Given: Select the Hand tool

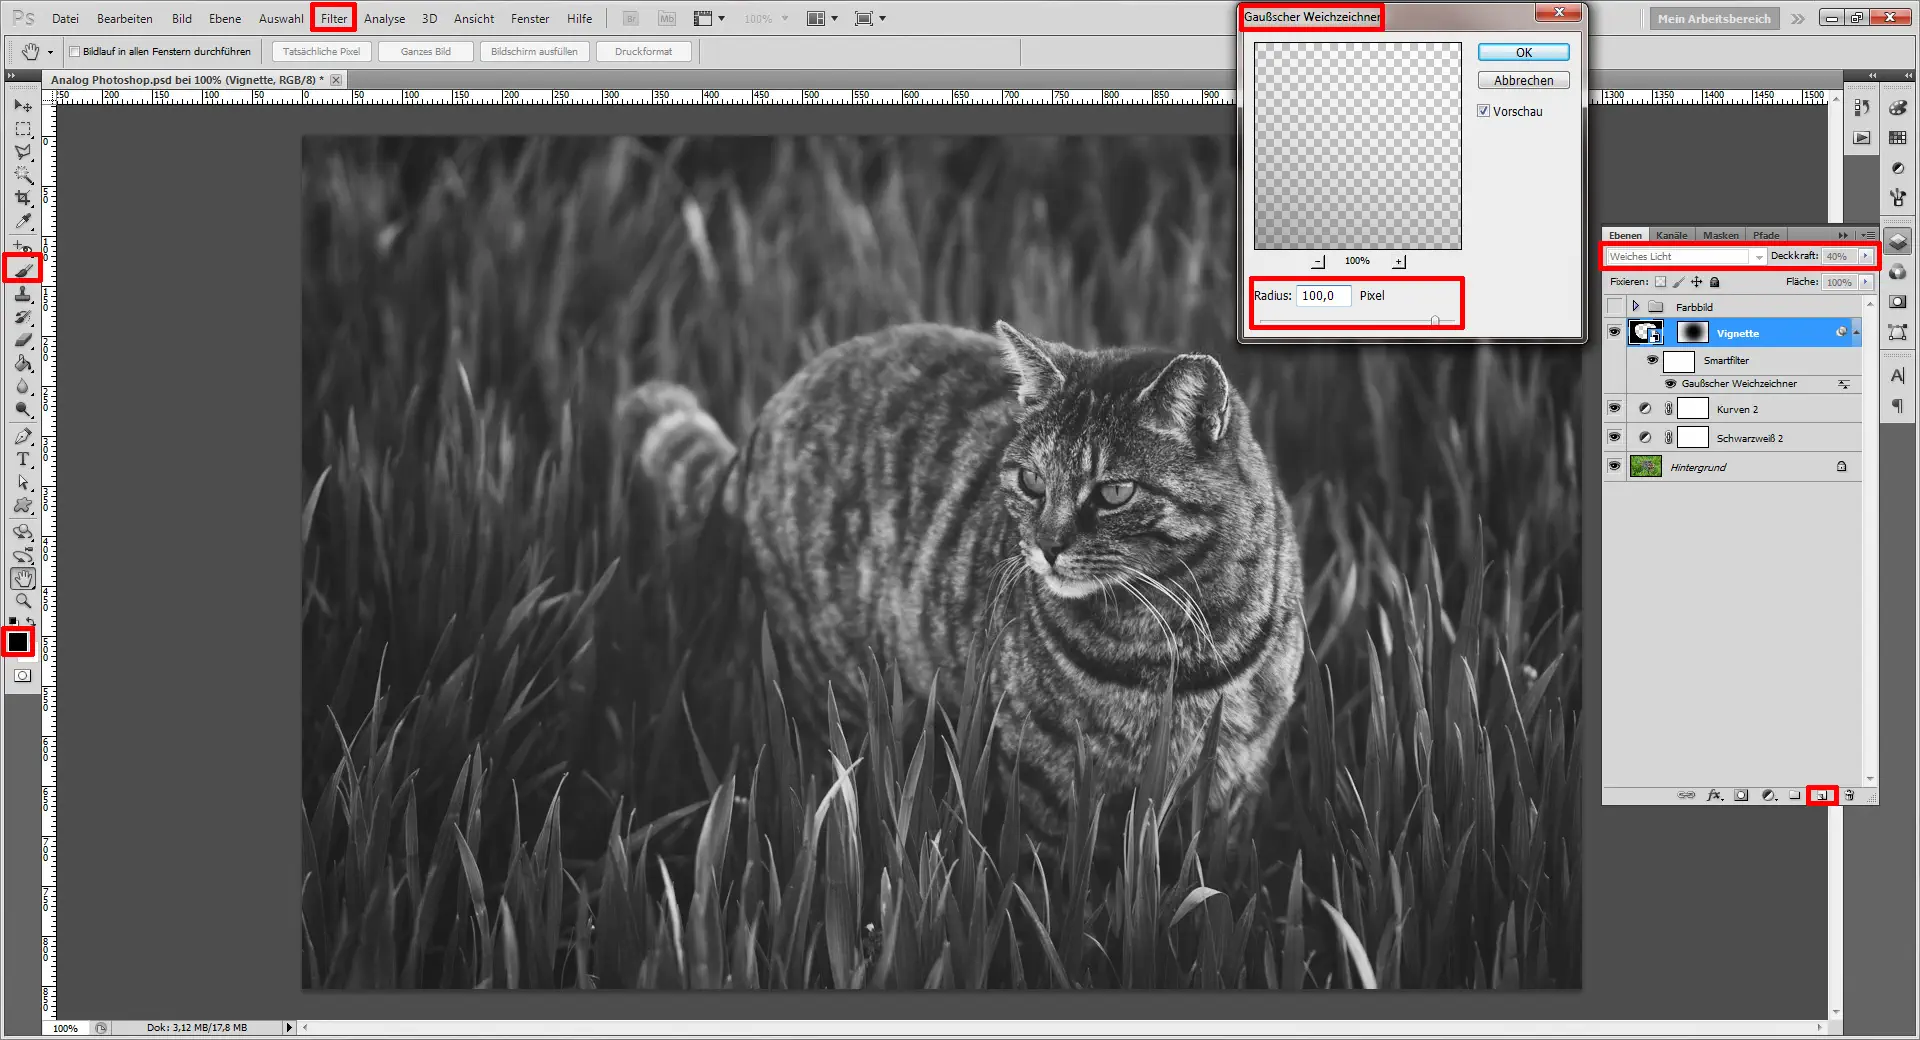Looking at the screenshot, I should [23, 577].
